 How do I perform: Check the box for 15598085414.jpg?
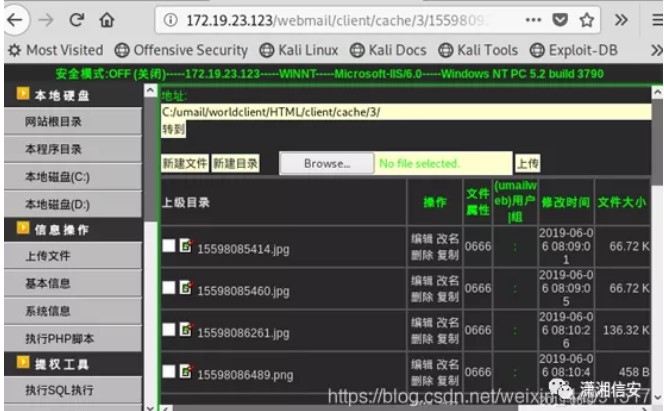click(x=169, y=245)
